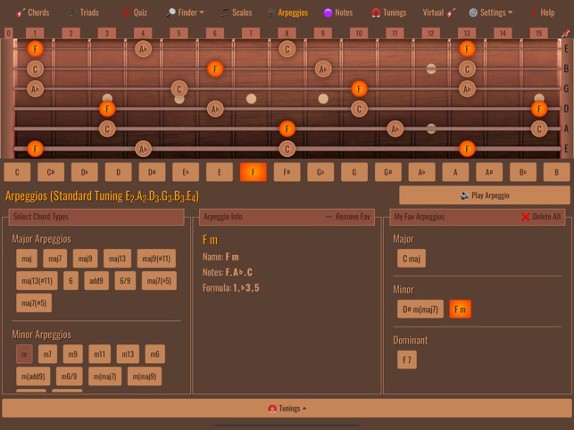Choose the maj9(#11) arpeggio type
The height and width of the screenshot is (430, 574).
(x=156, y=259)
